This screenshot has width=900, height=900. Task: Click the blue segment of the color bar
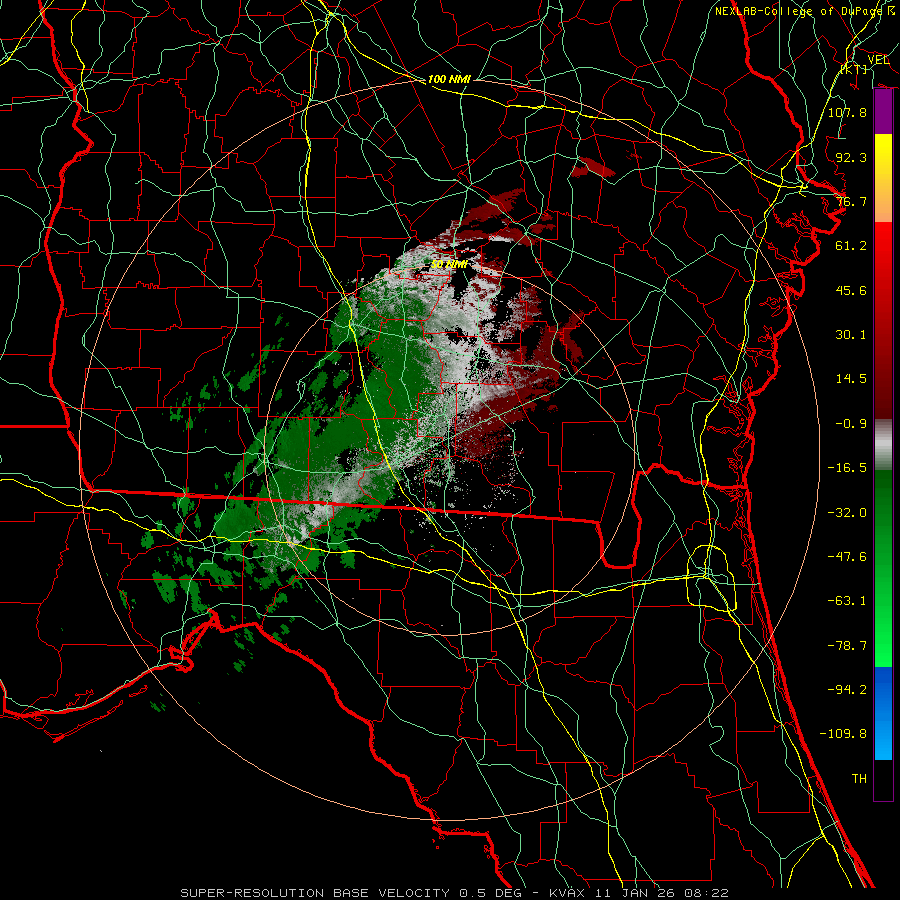tap(883, 713)
